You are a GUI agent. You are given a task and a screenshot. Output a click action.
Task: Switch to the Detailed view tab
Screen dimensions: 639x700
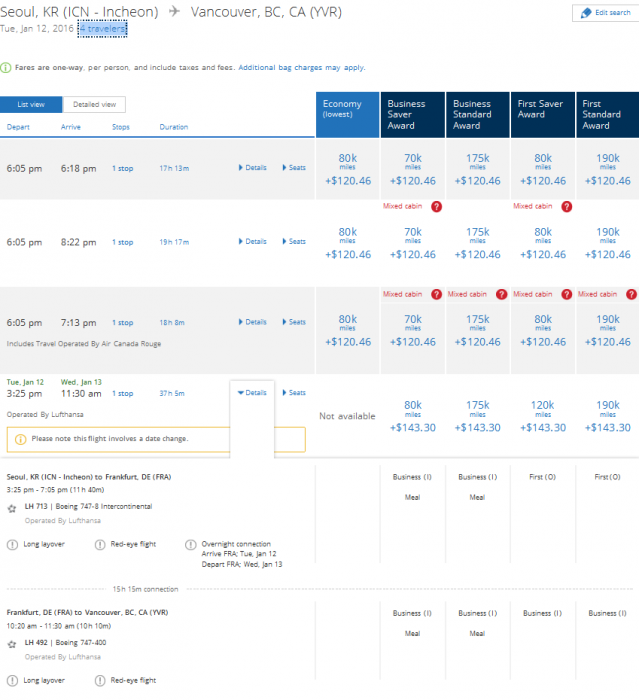(x=94, y=105)
